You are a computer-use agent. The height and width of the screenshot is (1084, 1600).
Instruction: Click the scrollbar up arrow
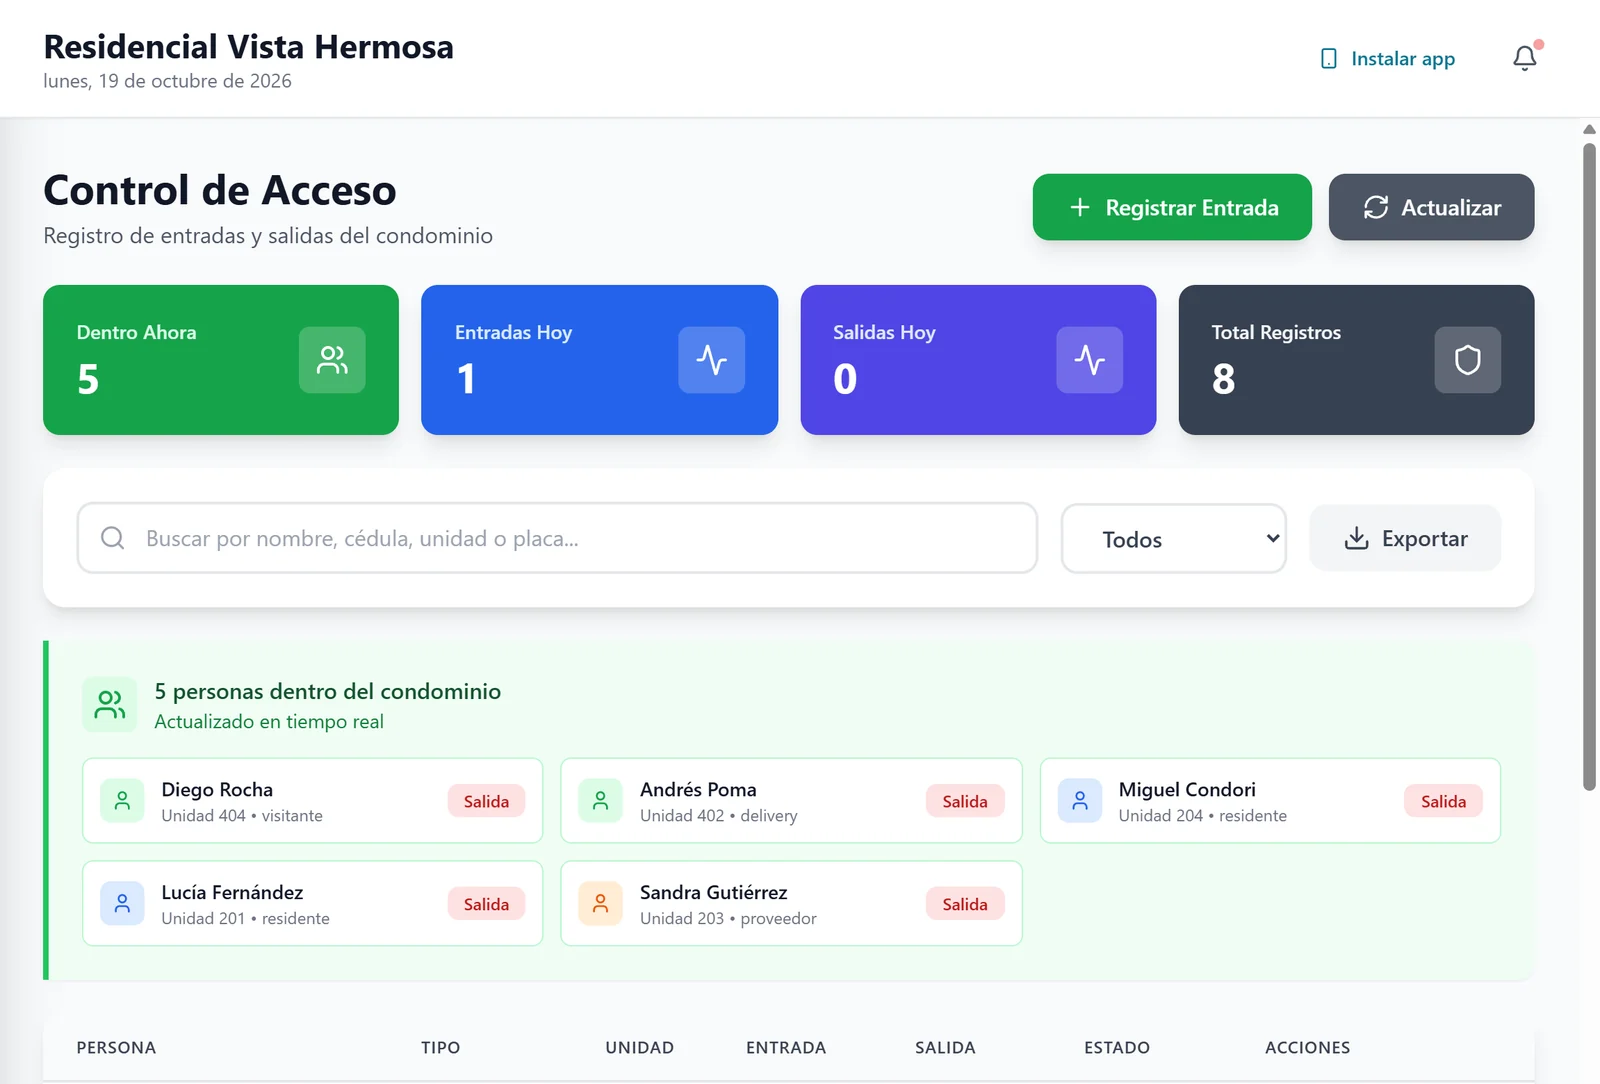1589,129
